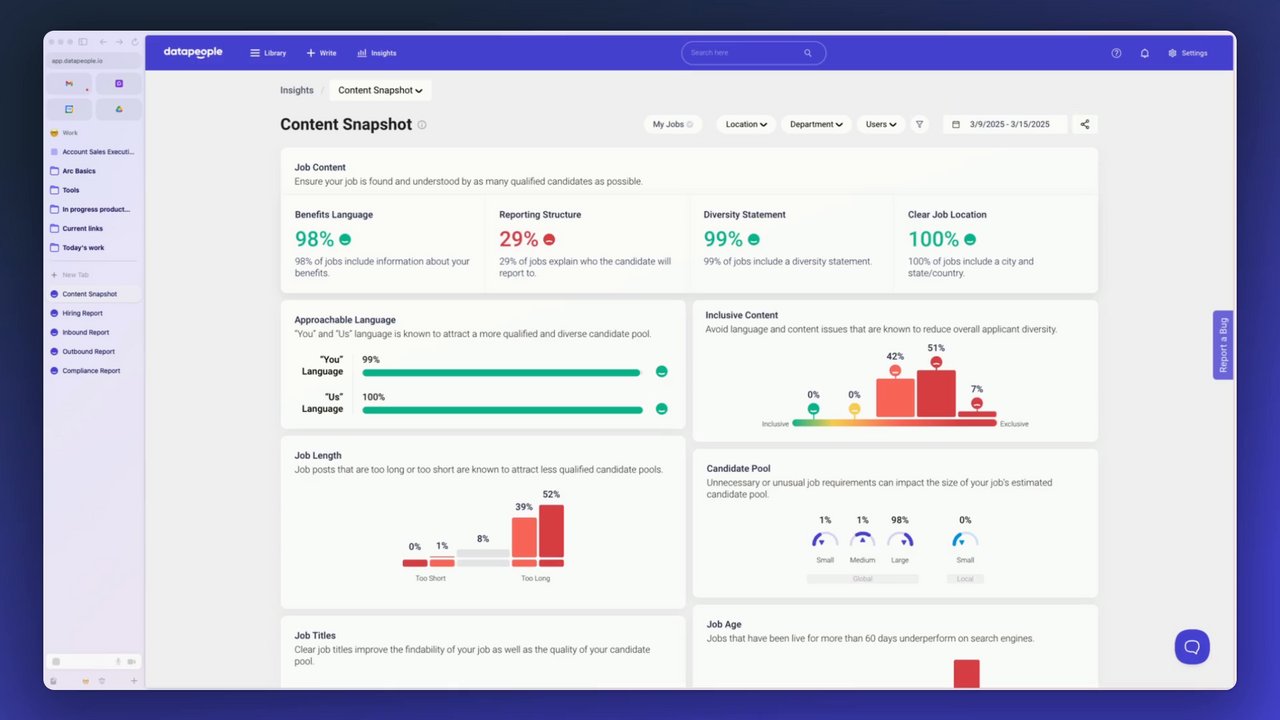Switch to the Content Snapshot sidebar tab

coord(94,294)
